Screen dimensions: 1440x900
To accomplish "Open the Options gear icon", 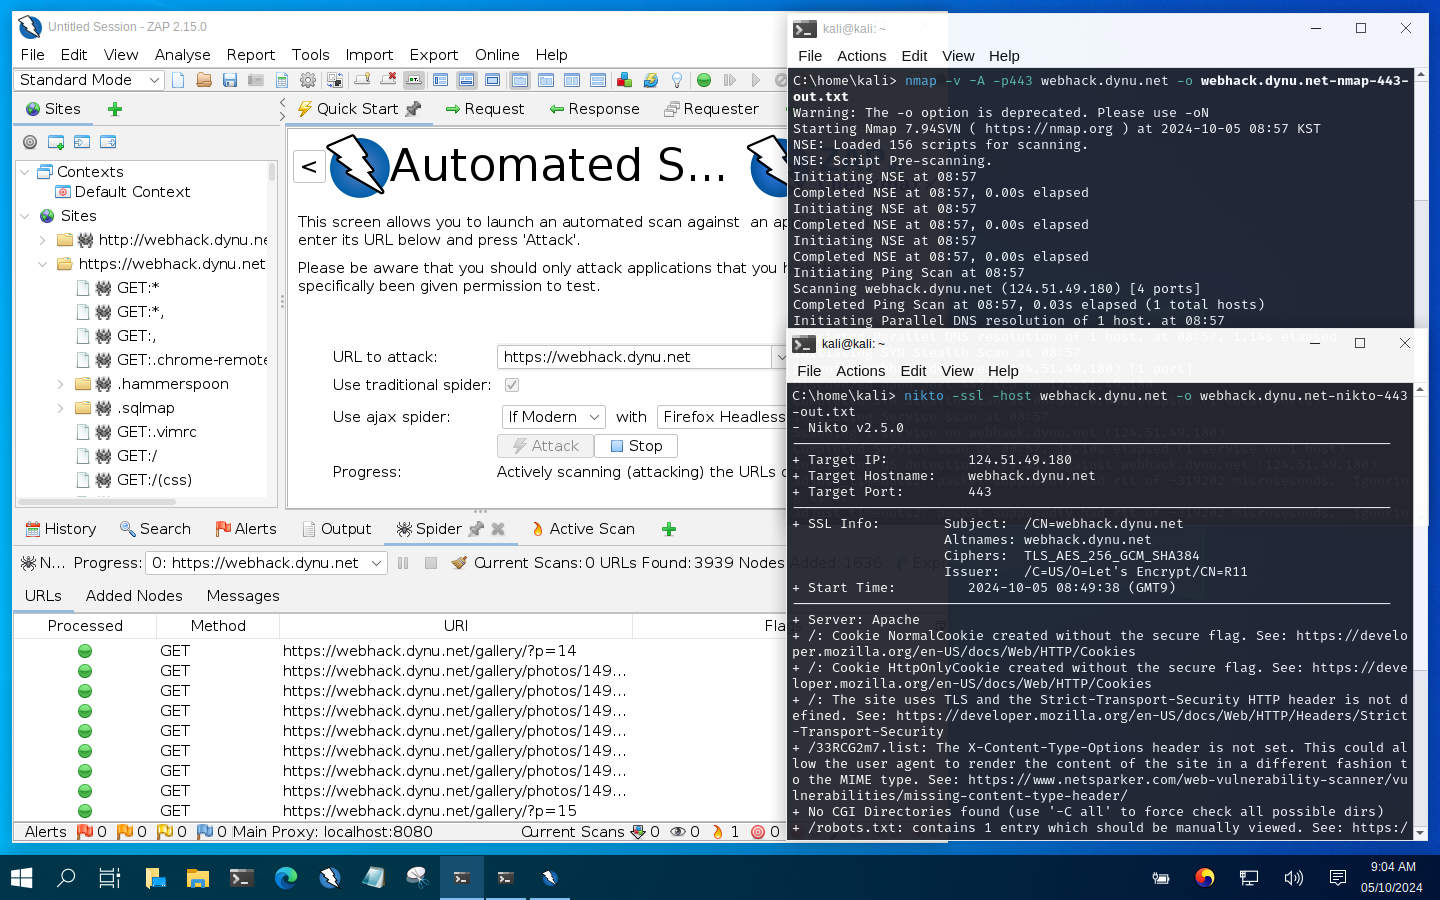I will (x=308, y=80).
